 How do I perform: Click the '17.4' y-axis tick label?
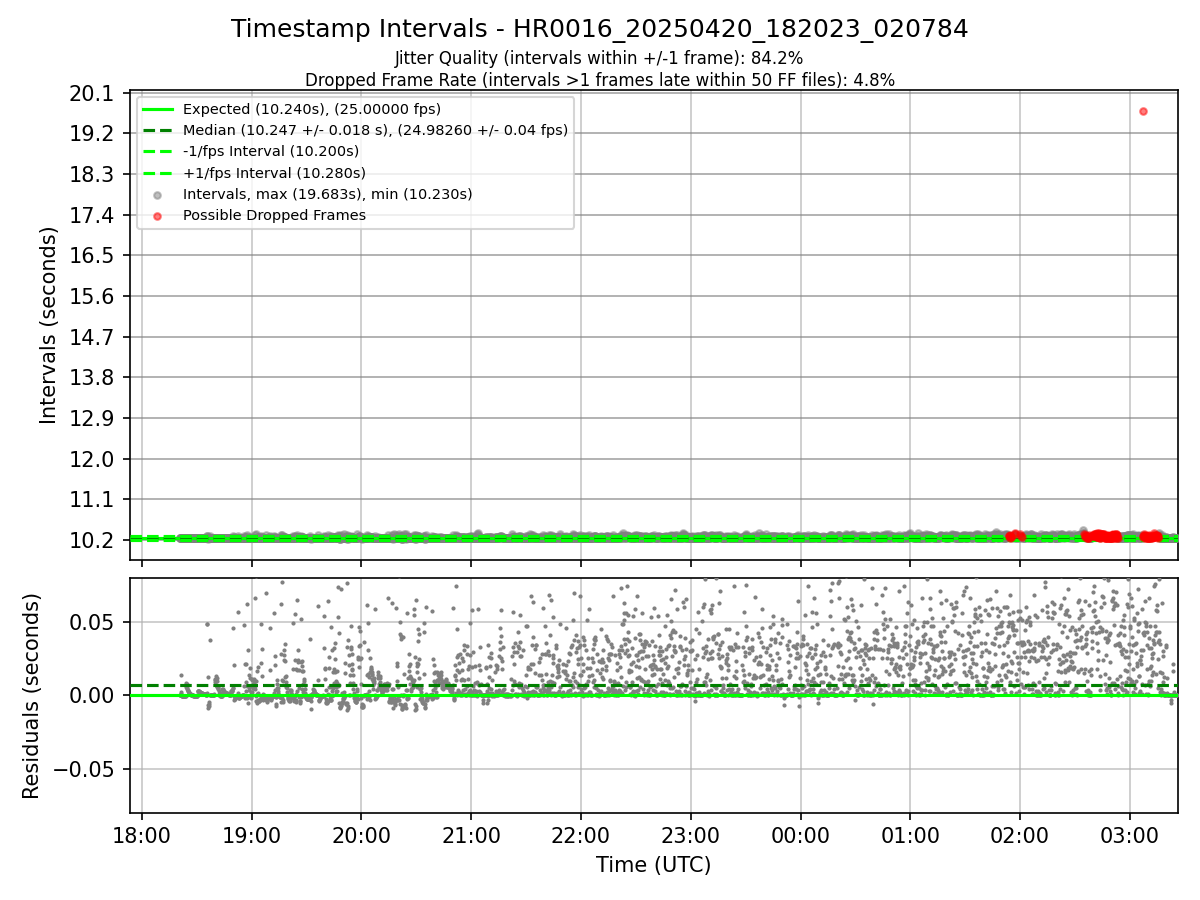pos(92,215)
